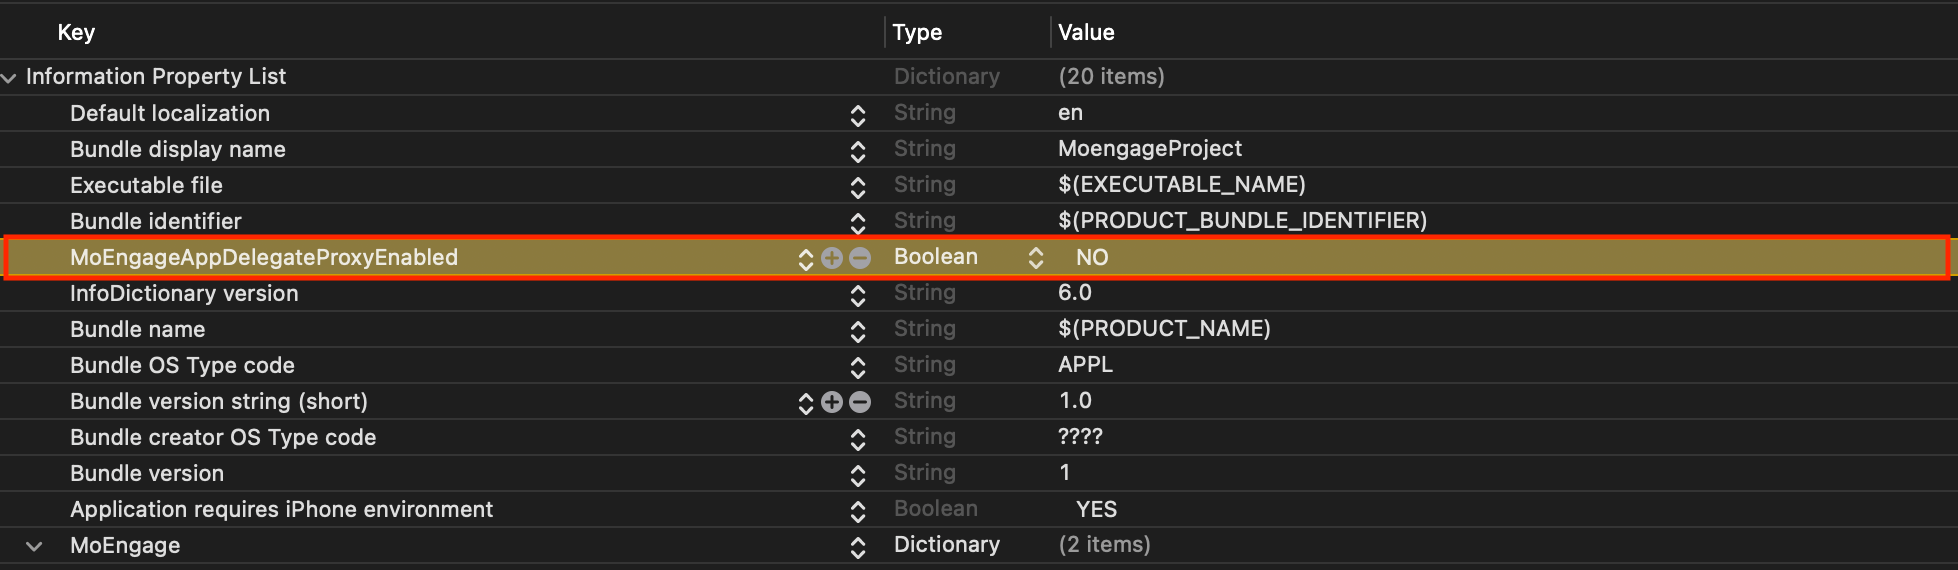Click the Key column header
Image resolution: width=1958 pixels, height=570 pixels.
coord(76,32)
